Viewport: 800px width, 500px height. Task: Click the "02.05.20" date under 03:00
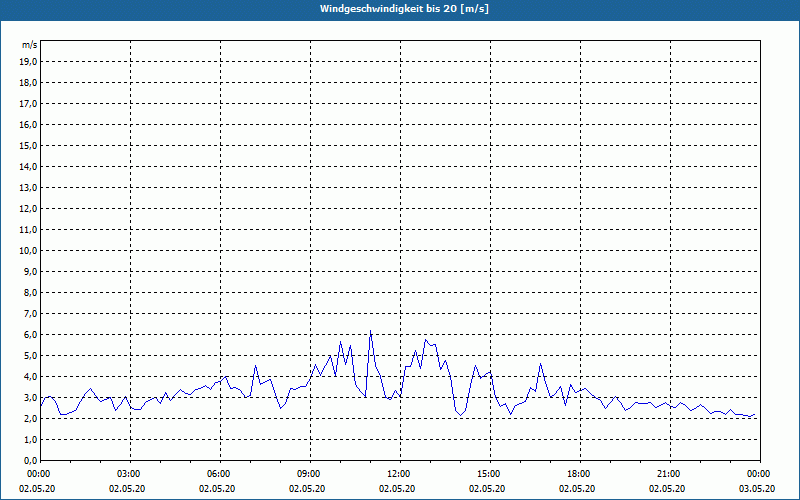coord(127,489)
